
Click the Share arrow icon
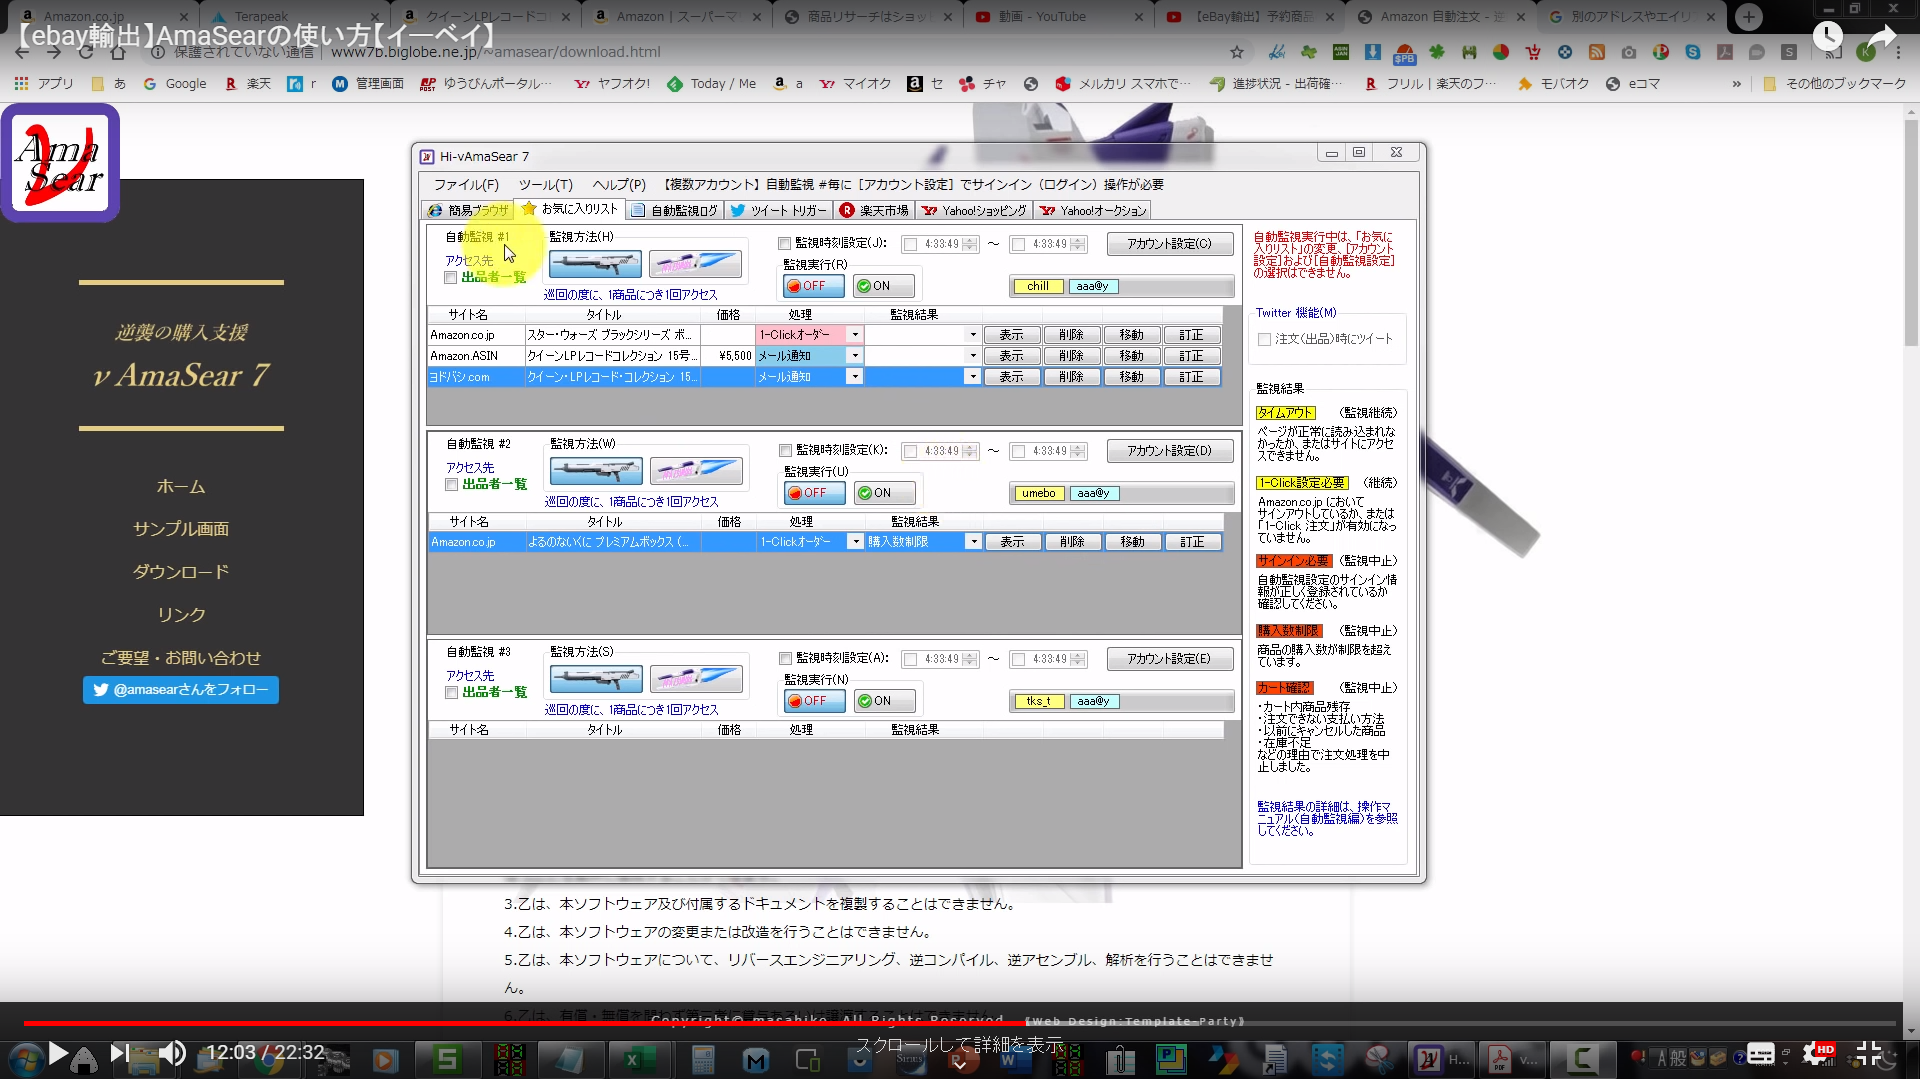[1882, 37]
